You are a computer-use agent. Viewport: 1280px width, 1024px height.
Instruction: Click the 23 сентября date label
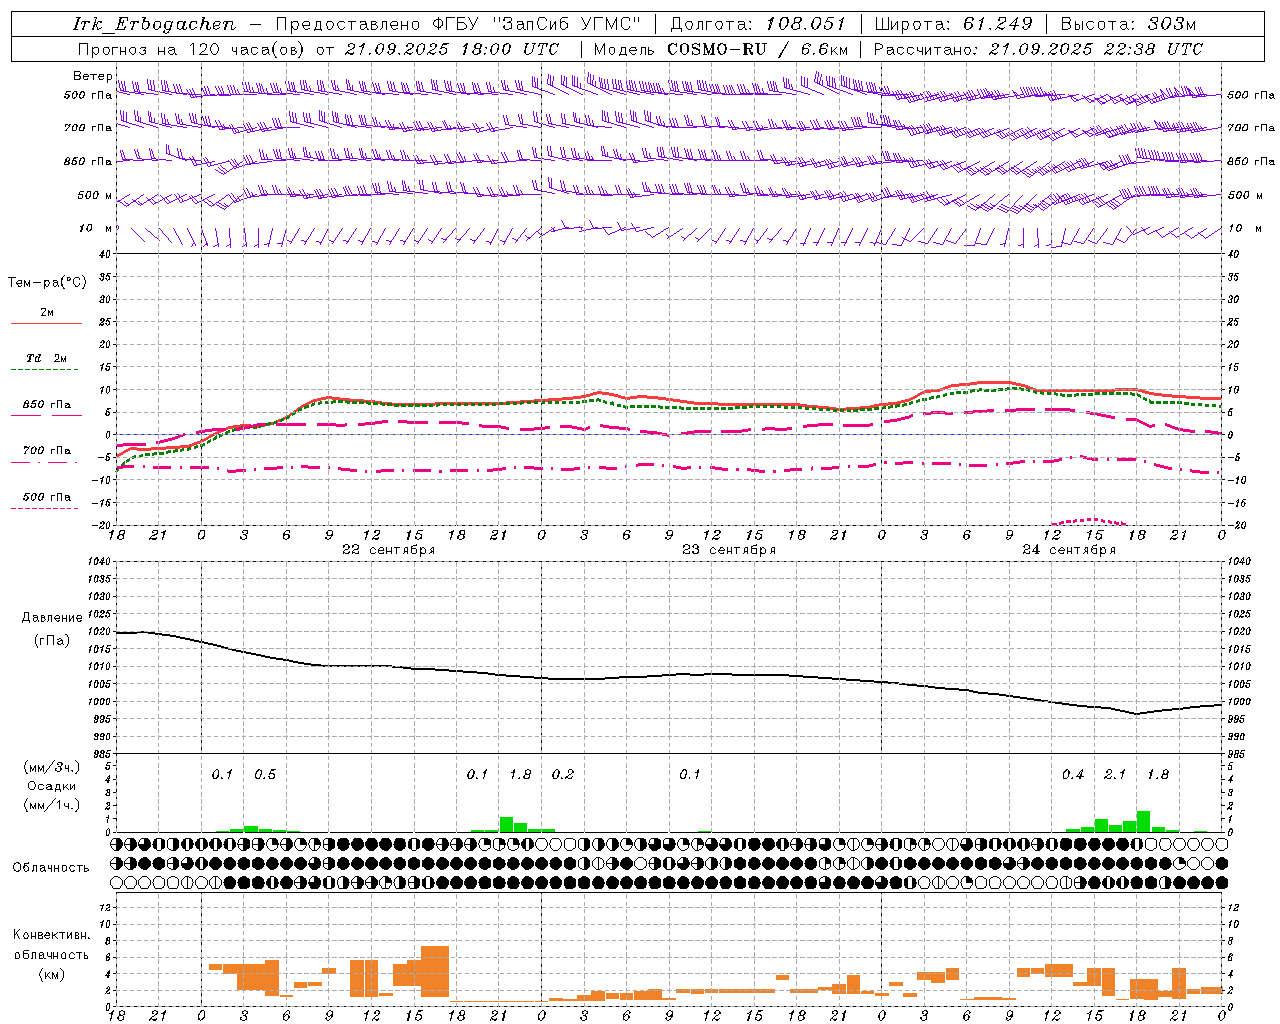click(x=729, y=550)
